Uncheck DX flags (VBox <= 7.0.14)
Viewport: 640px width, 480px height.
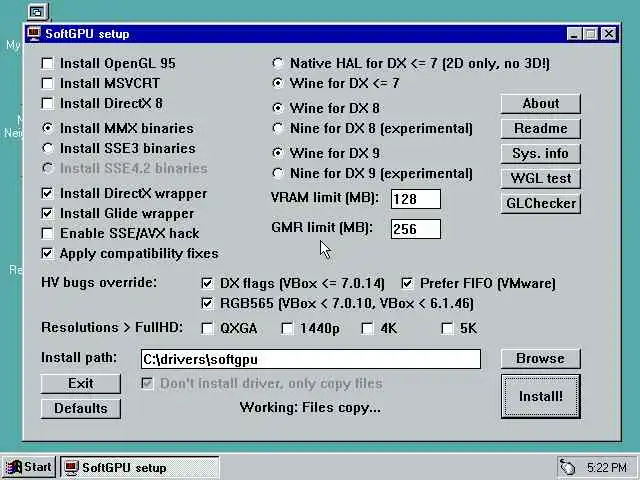tap(207, 283)
